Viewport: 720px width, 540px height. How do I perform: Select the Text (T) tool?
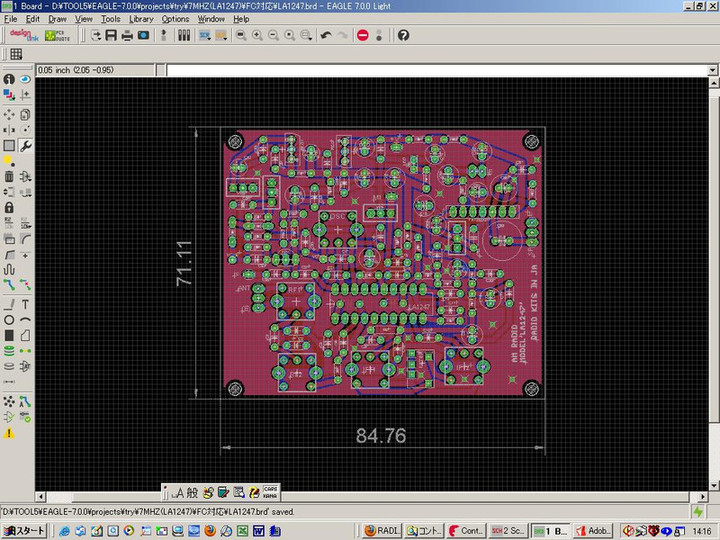point(25,304)
